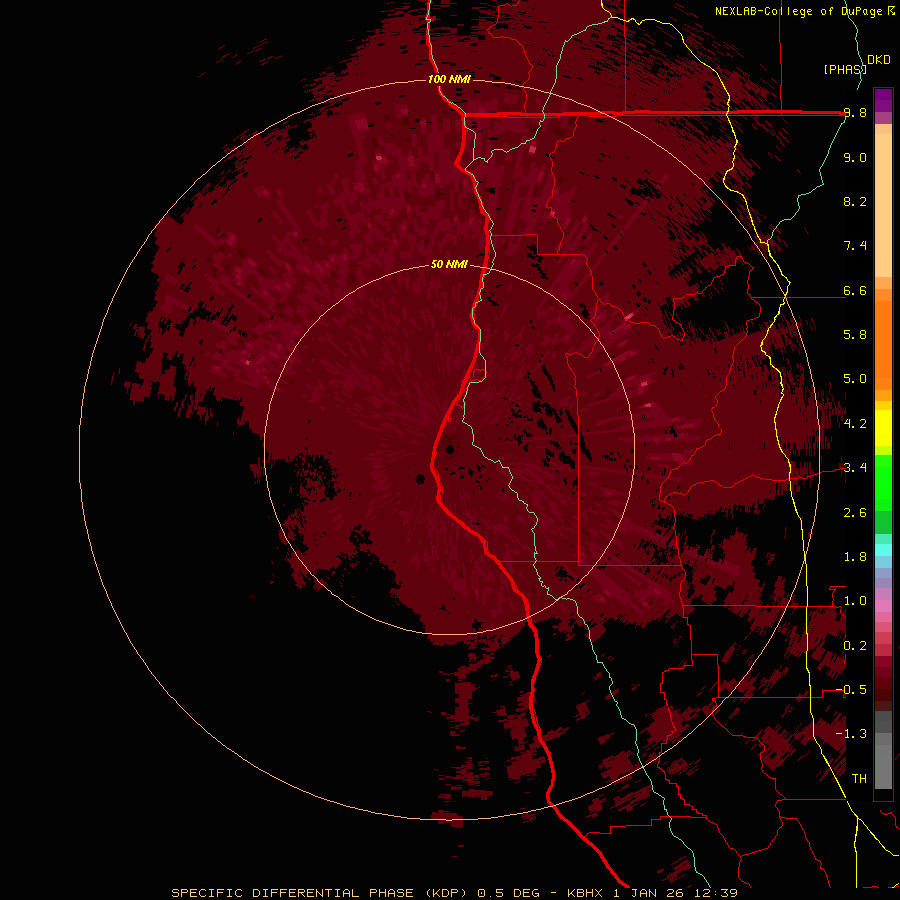Click the purple top color bar segment

883,100
